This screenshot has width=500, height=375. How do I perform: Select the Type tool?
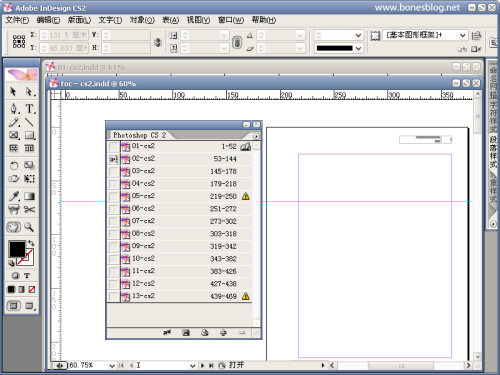tap(29, 109)
